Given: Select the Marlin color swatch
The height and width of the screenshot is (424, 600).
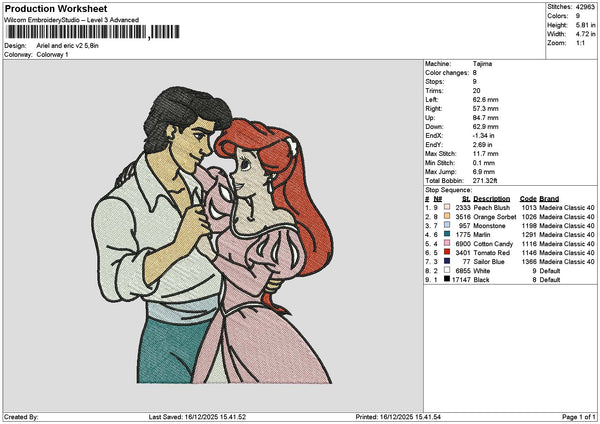Looking at the screenshot, I should point(447,234).
